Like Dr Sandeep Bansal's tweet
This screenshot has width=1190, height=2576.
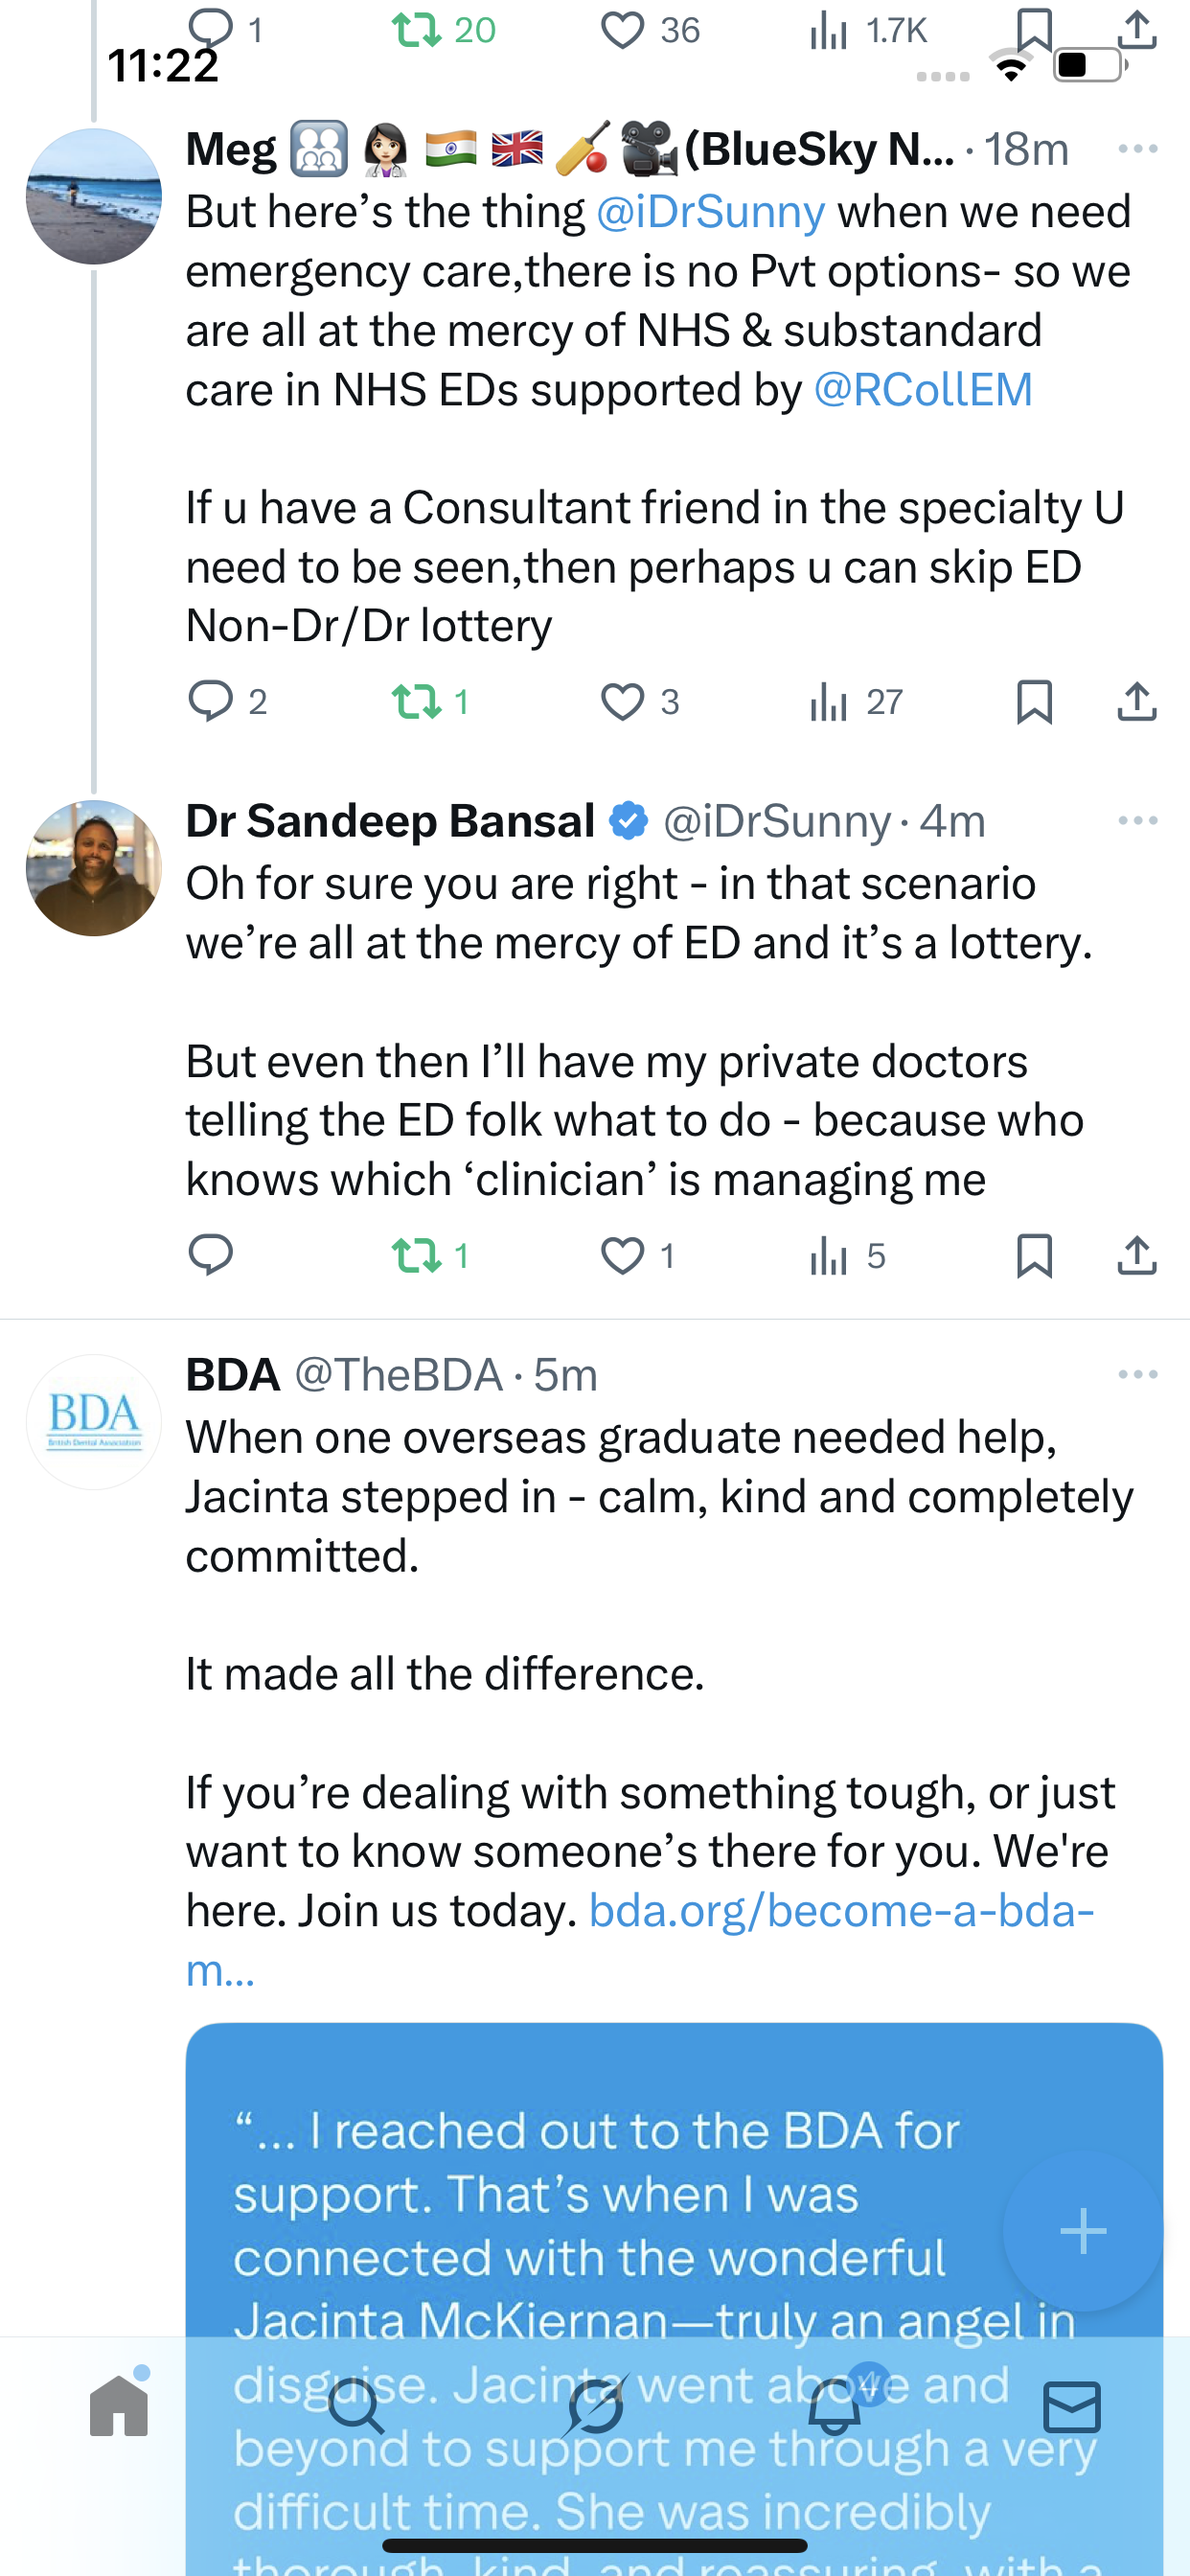[622, 1255]
